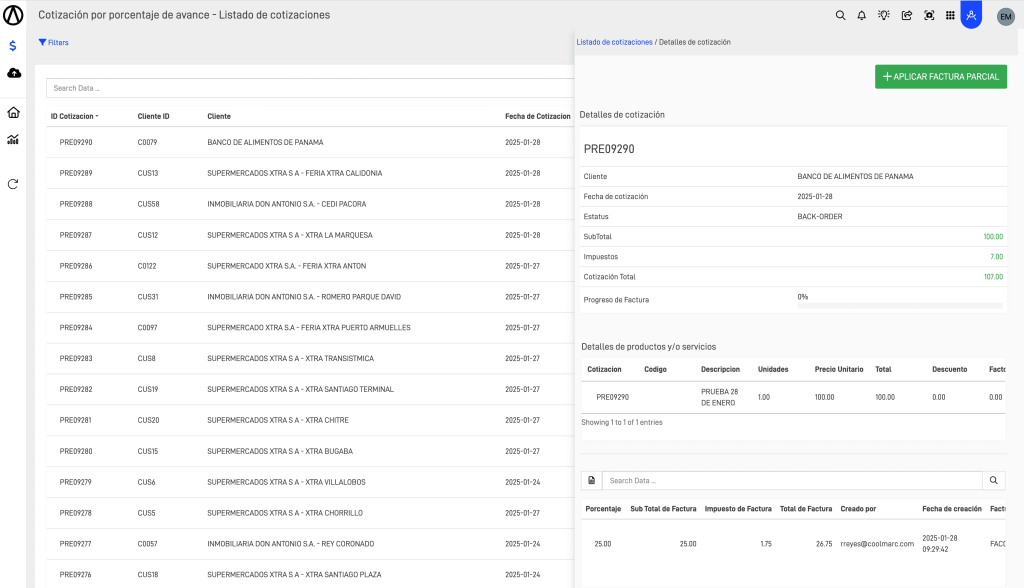Click the share/export icon in header

[906, 15]
